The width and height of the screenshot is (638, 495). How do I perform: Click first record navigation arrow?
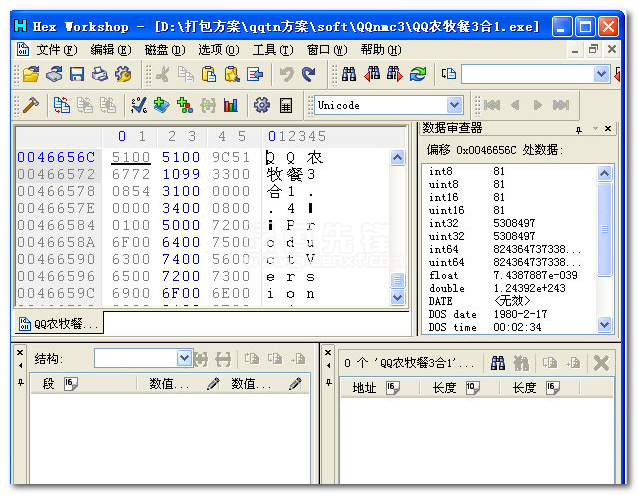492,105
